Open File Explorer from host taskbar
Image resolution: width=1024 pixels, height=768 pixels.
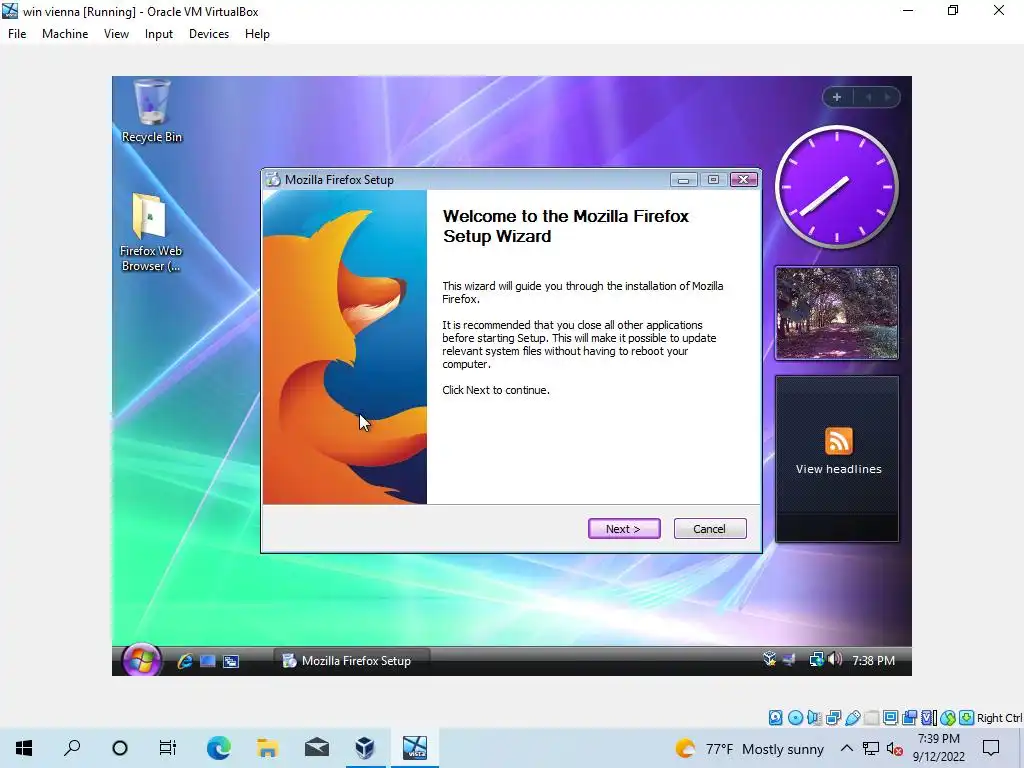267,748
